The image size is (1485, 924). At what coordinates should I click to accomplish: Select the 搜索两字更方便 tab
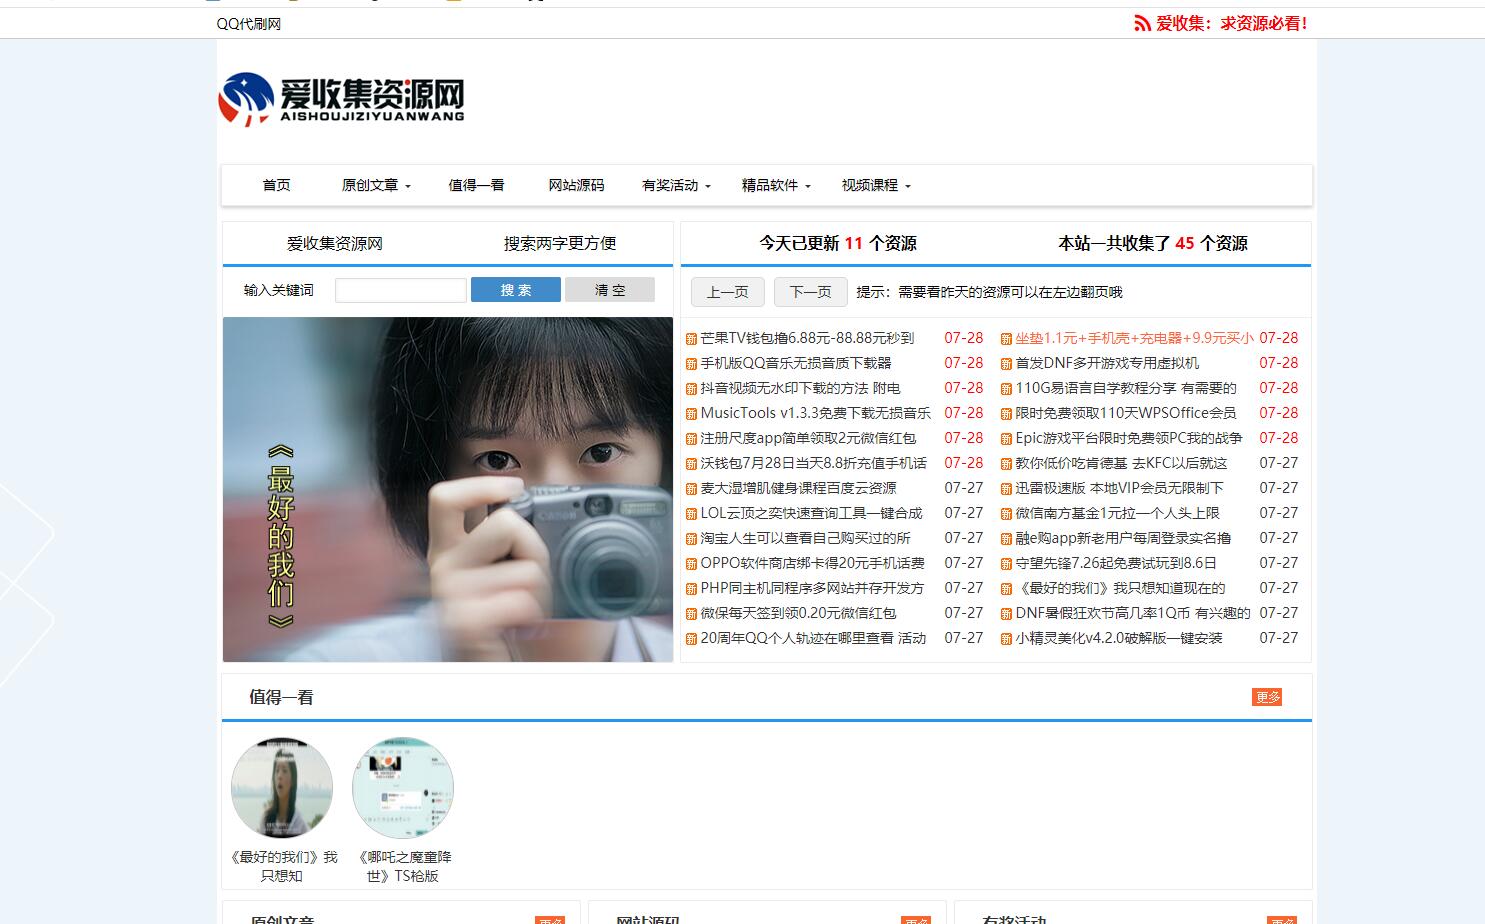pos(560,243)
